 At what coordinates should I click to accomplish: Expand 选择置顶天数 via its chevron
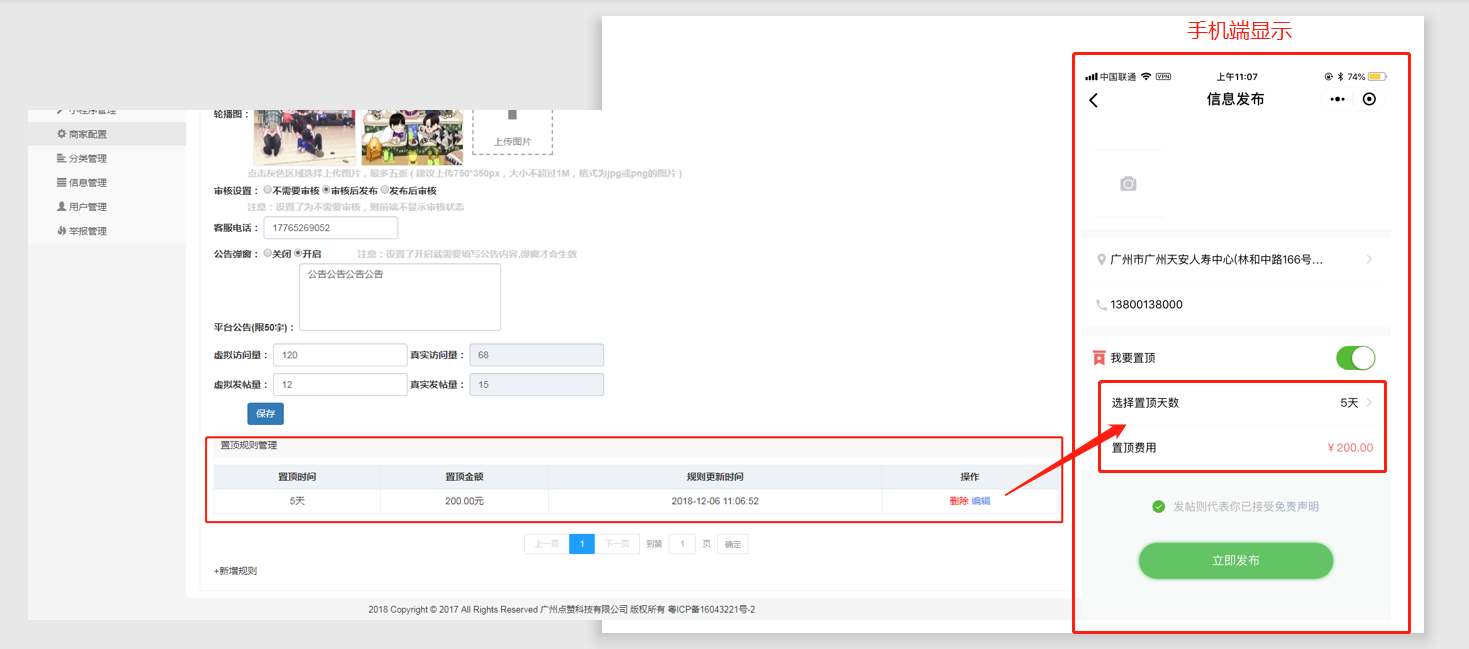(x=1369, y=403)
